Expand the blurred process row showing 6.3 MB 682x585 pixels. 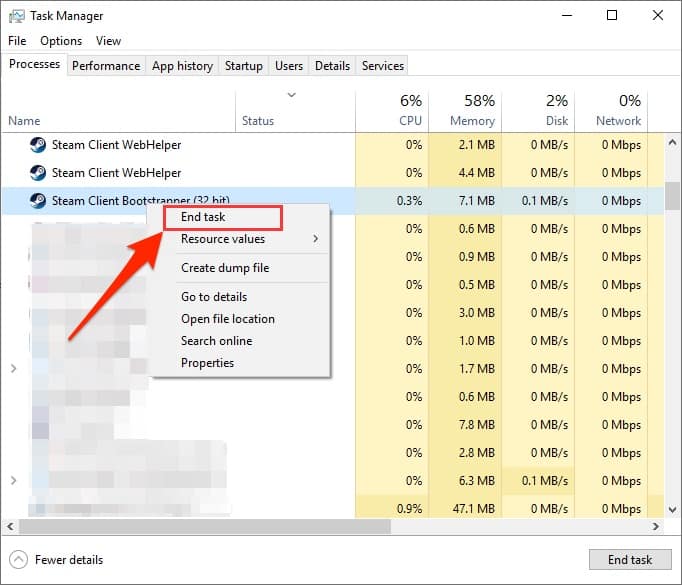pyautogui.click(x=13, y=481)
